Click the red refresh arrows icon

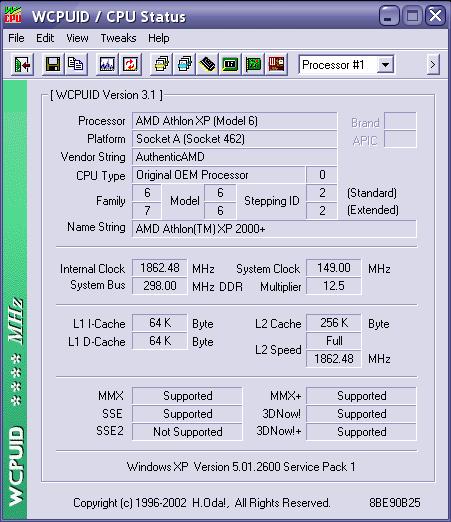pos(130,64)
